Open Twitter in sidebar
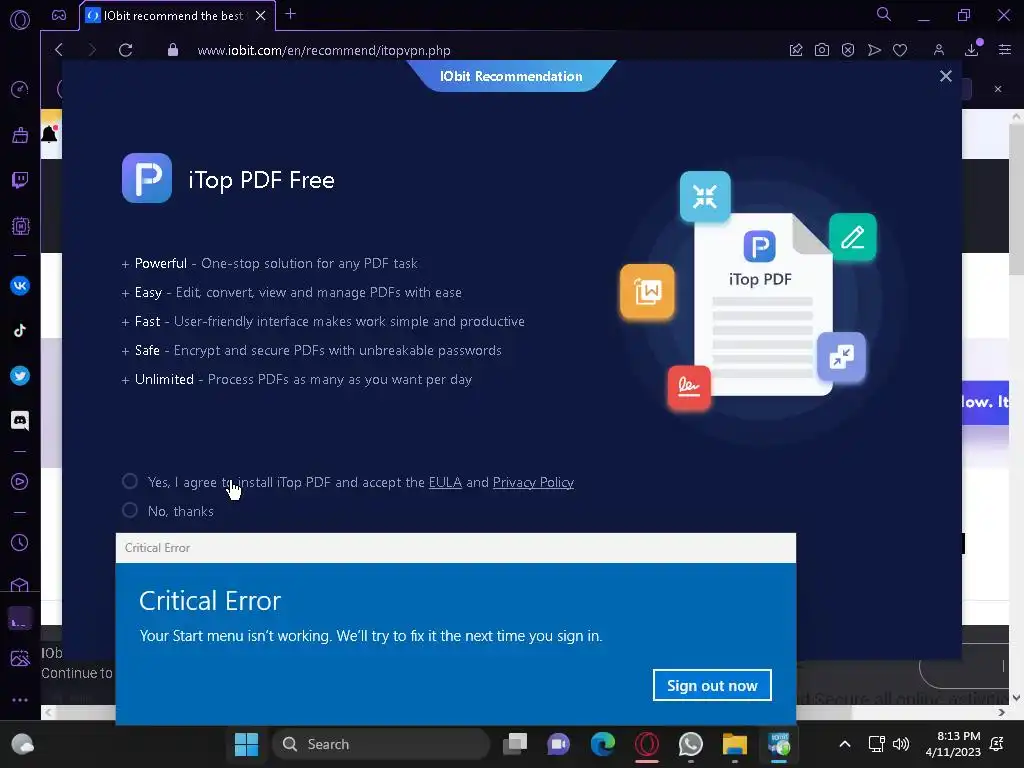 click(x=20, y=376)
